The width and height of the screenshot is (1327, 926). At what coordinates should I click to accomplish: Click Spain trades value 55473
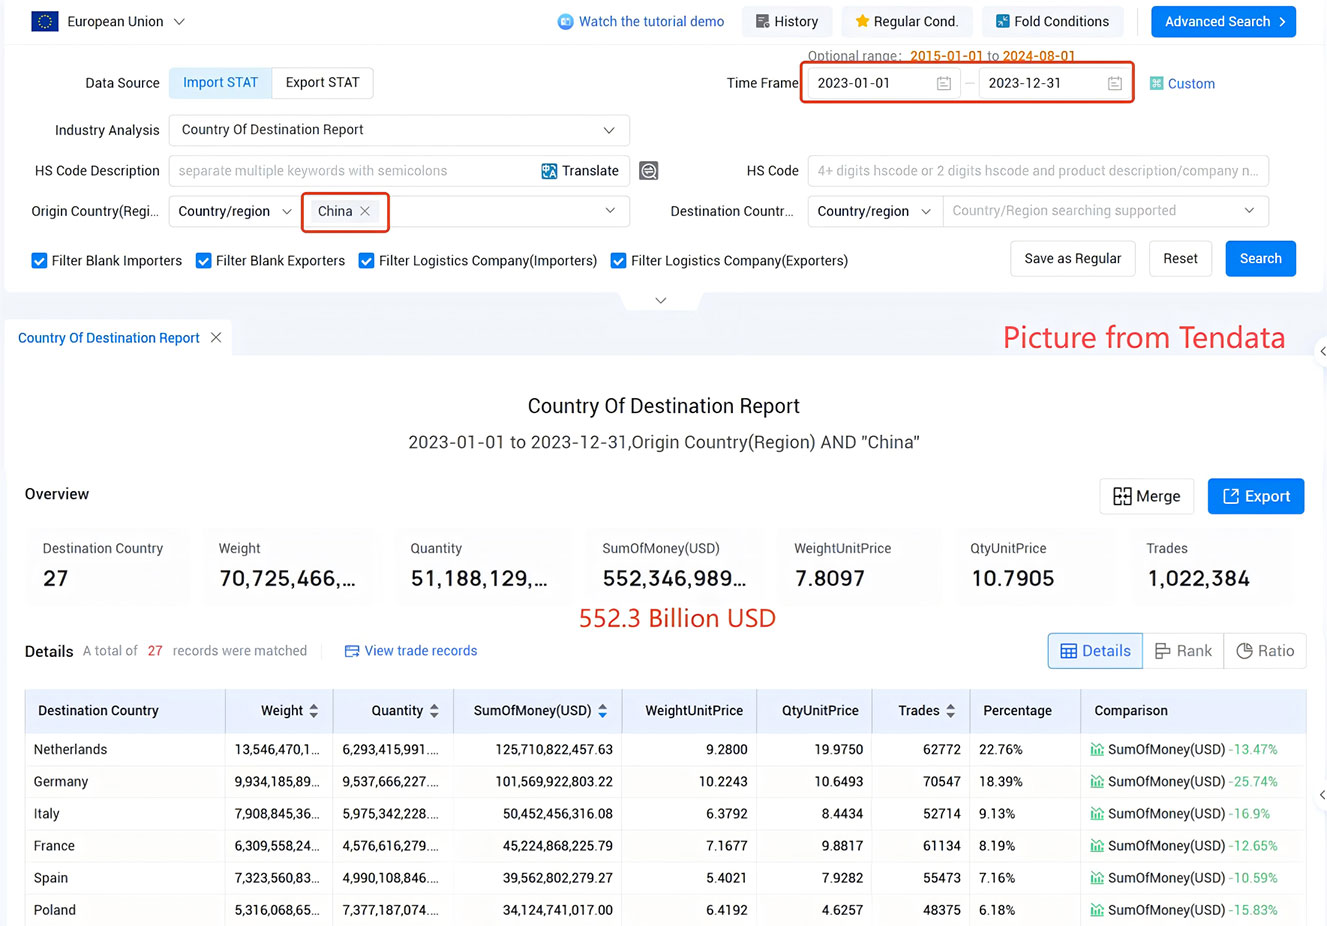[x=942, y=878]
